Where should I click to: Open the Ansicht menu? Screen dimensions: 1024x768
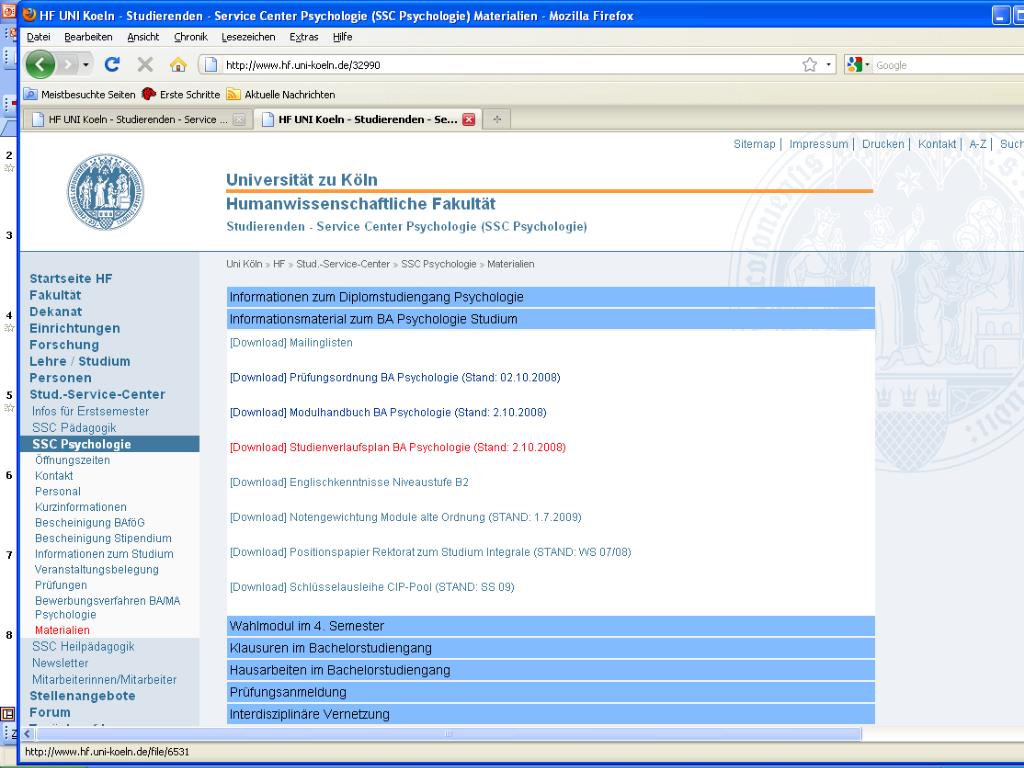pos(143,37)
